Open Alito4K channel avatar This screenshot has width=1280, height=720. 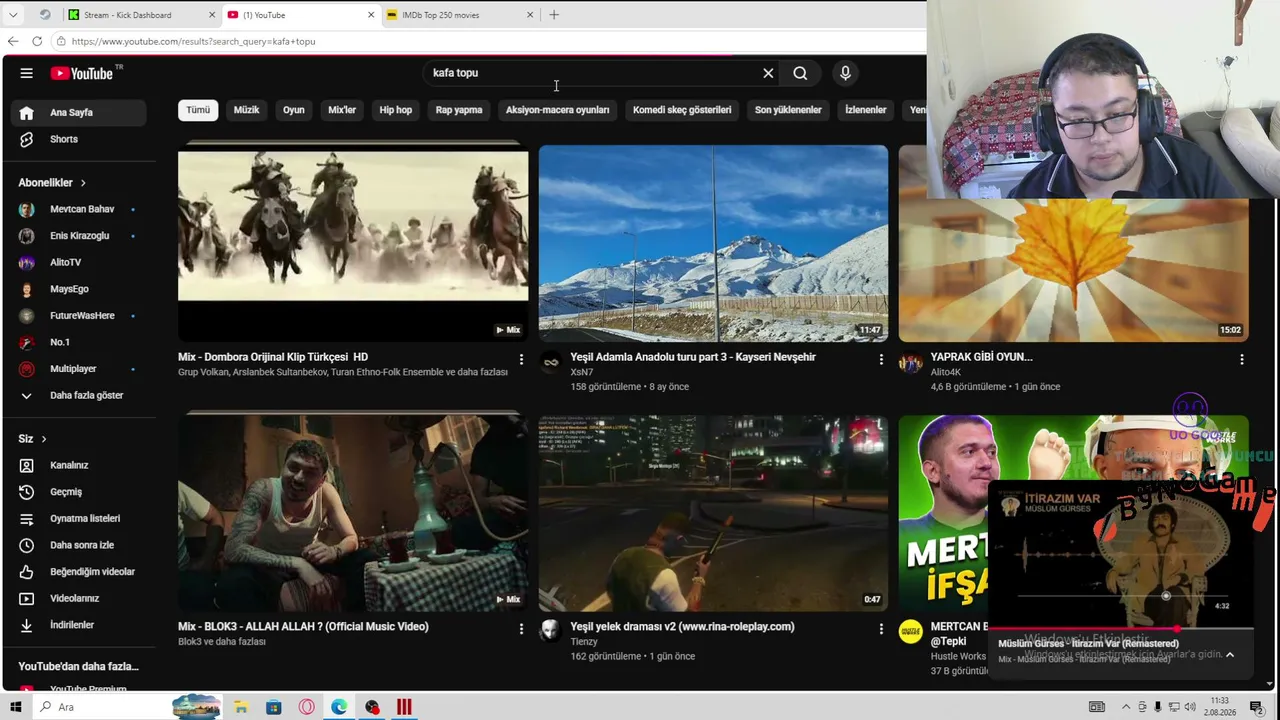point(910,362)
